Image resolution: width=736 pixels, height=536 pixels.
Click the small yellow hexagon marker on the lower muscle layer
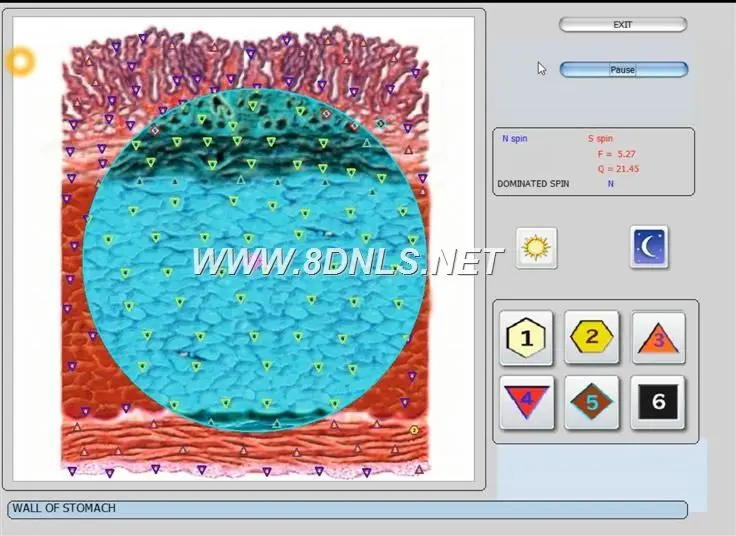pyautogui.click(x=414, y=430)
